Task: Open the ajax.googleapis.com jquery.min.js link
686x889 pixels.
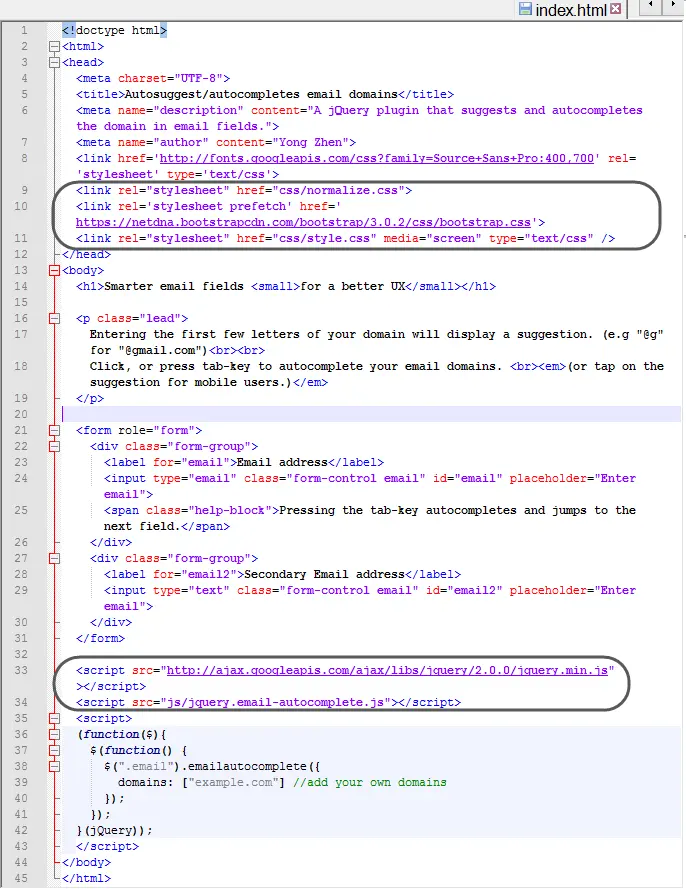Action: coord(387,670)
